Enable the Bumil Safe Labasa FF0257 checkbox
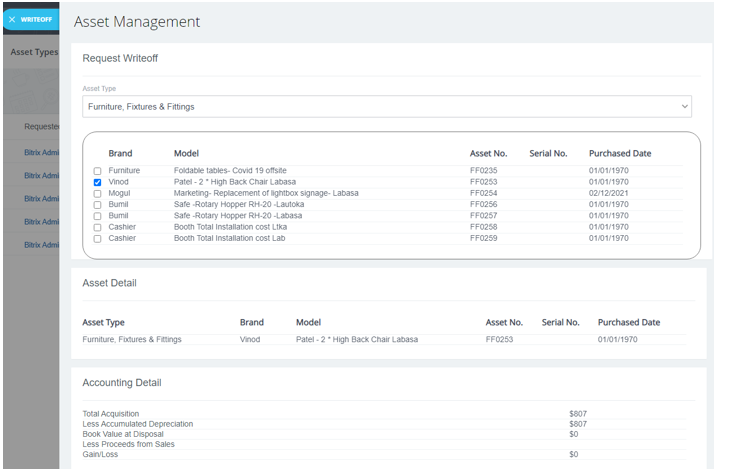This screenshot has height=469, width=739. tap(97, 216)
